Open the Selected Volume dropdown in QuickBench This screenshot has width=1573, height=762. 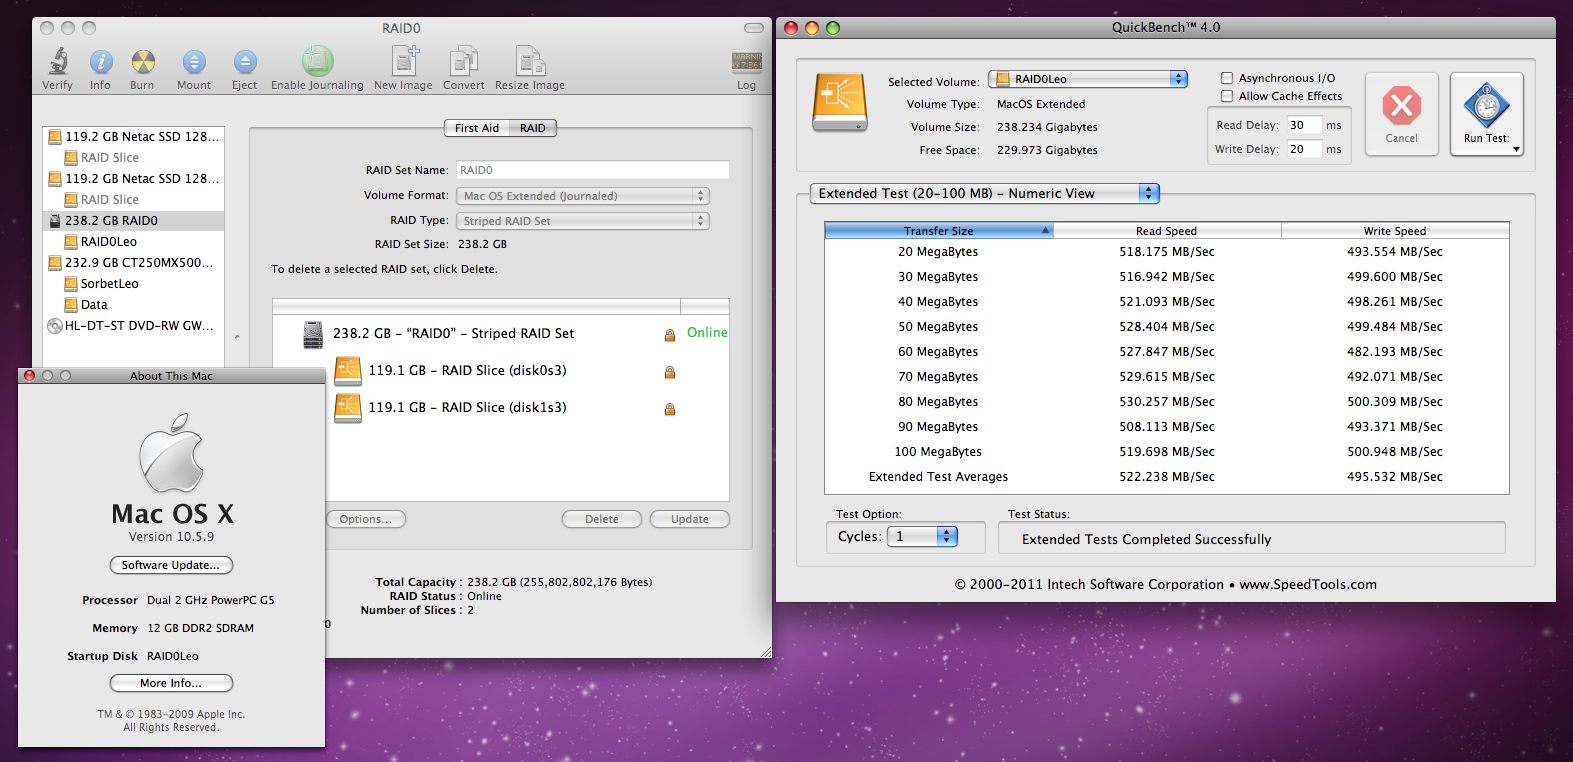[1088, 79]
